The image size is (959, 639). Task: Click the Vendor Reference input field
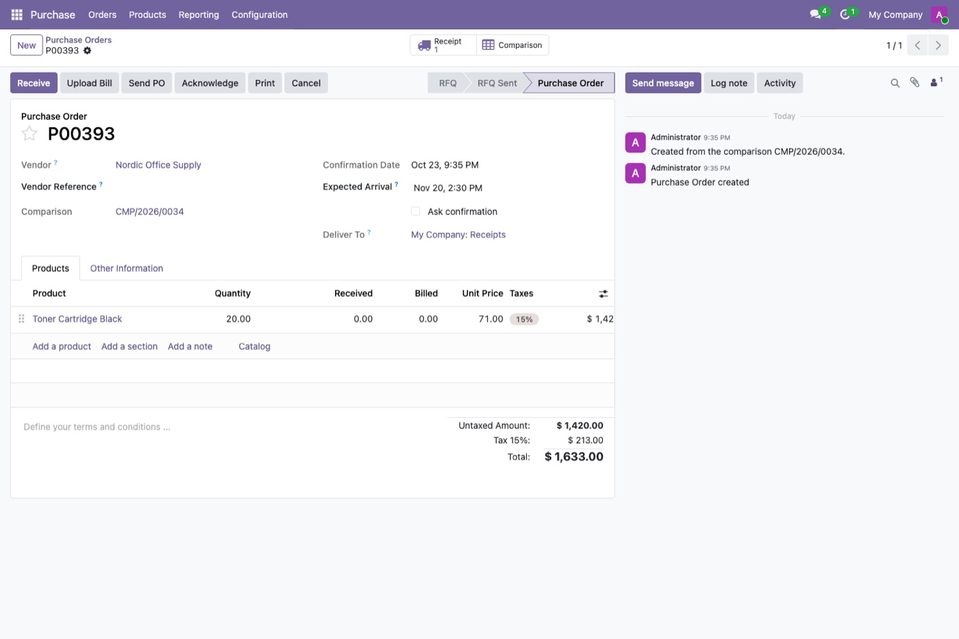[209, 187]
